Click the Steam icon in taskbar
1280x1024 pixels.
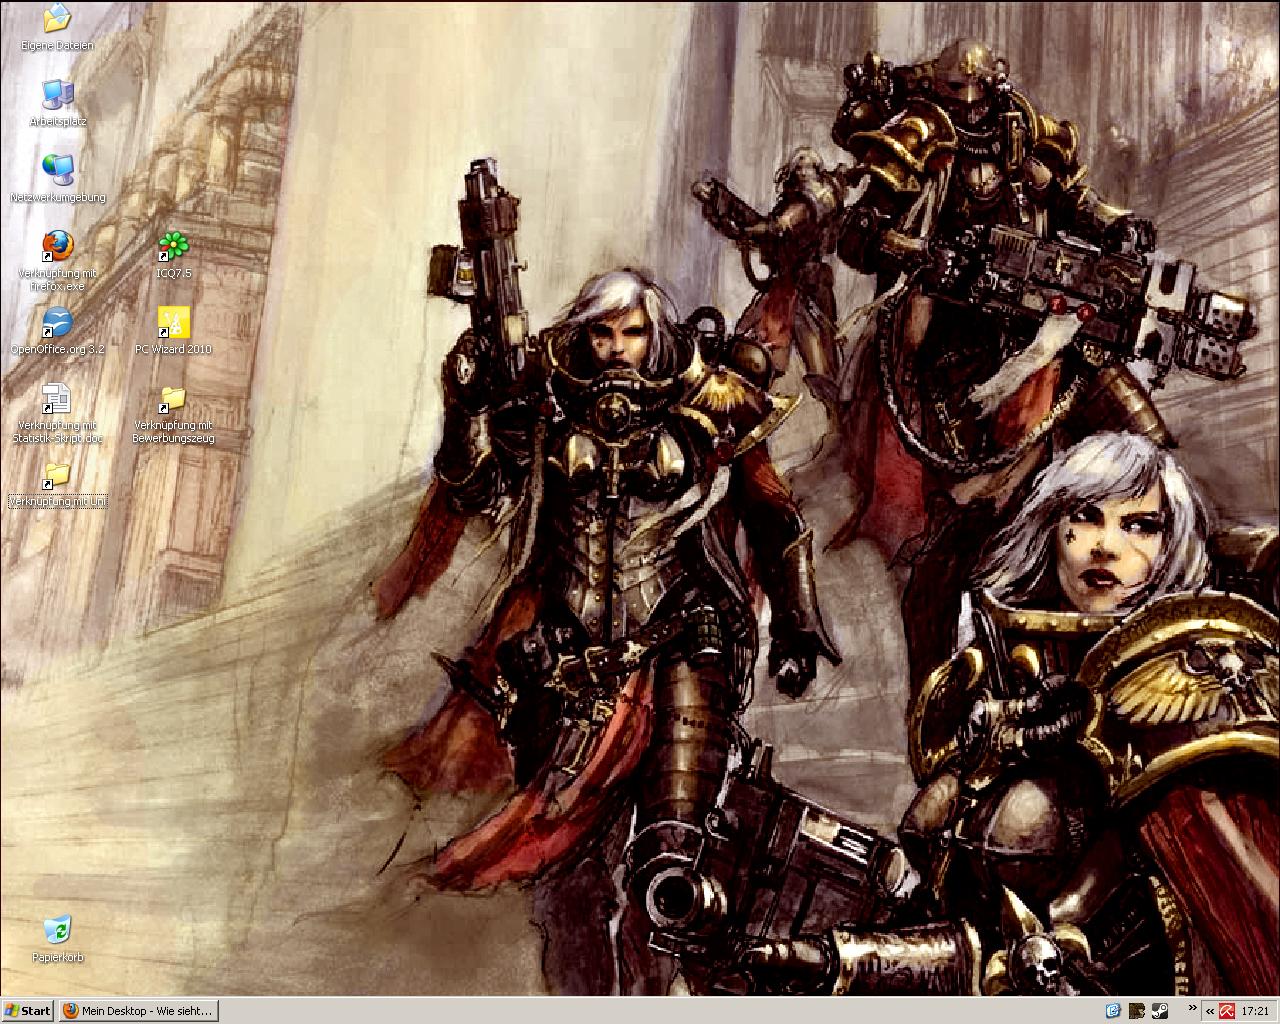tap(1160, 1010)
